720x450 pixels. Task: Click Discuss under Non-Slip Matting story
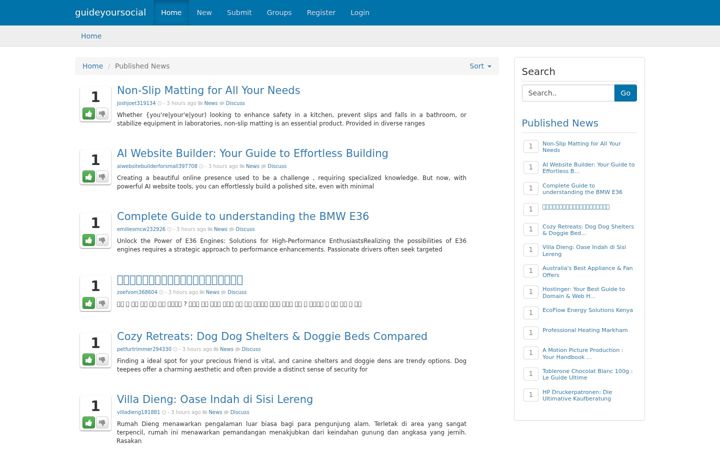coord(235,103)
